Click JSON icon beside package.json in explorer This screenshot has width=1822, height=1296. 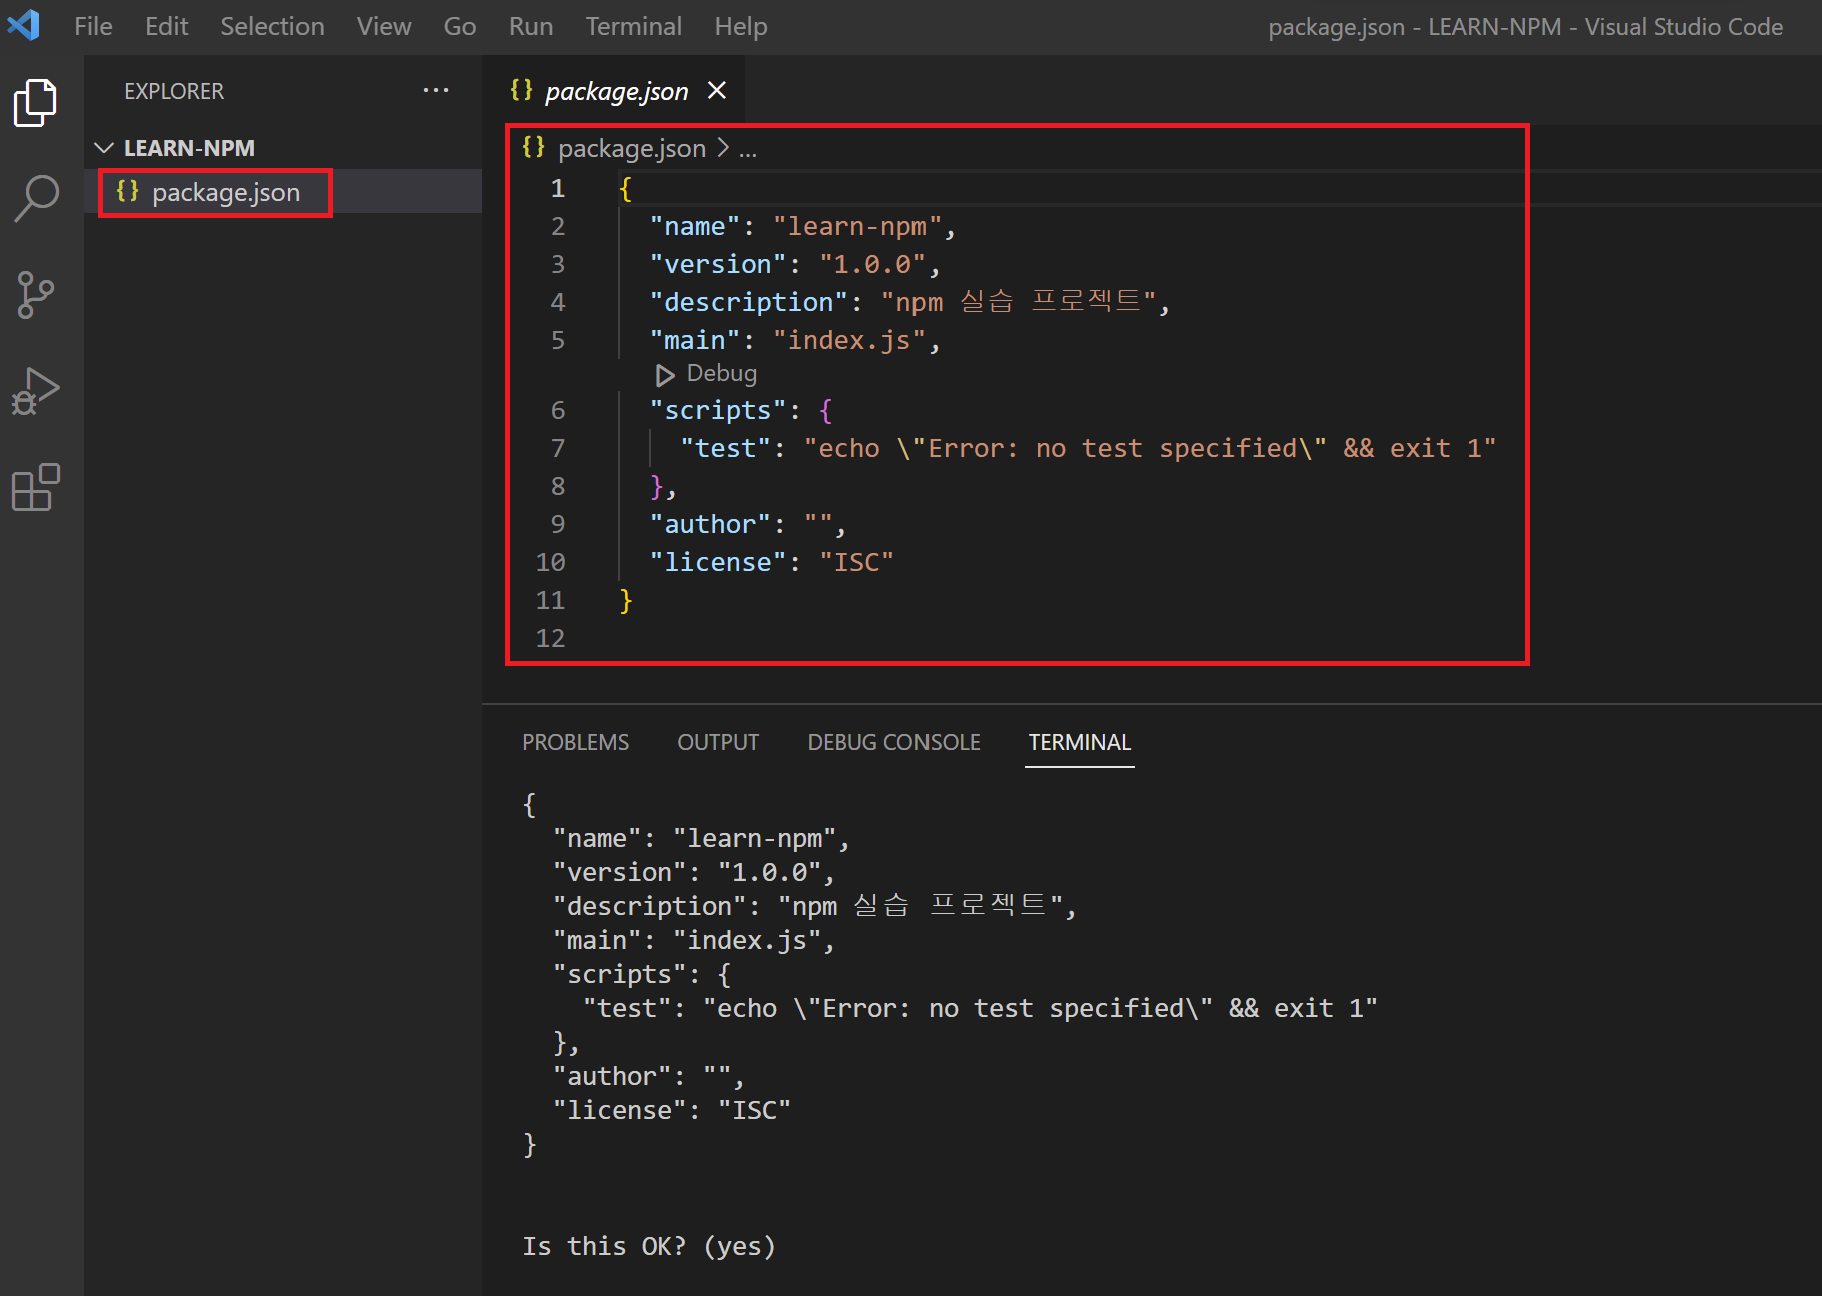[x=128, y=191]
